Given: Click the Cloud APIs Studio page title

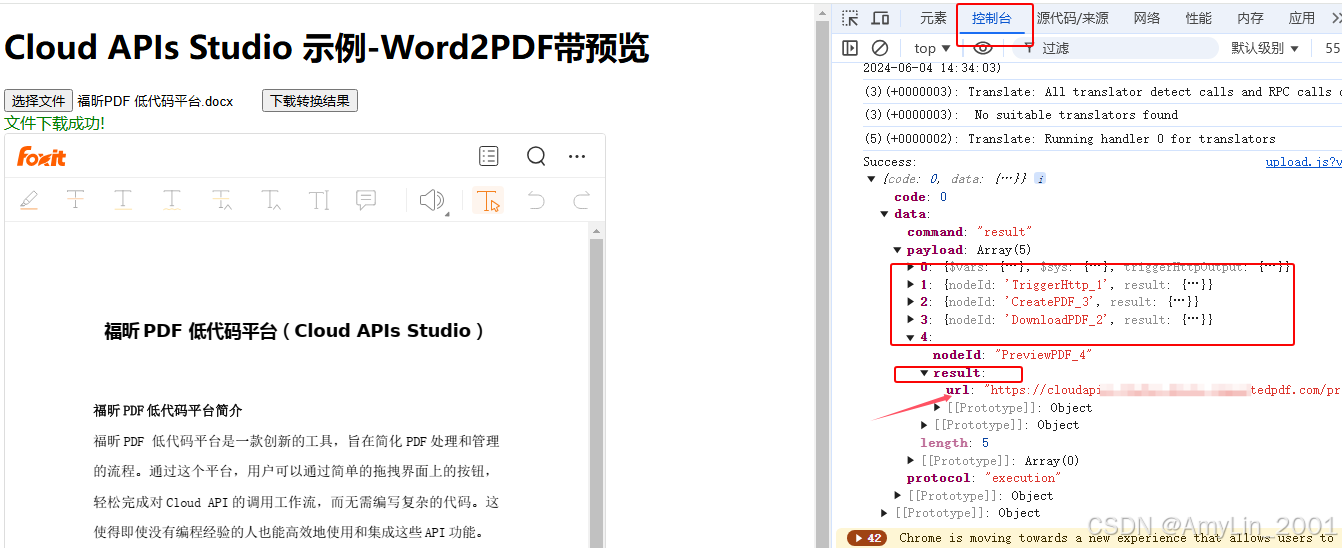Looking at the screenshot, I should click(327, 48).
